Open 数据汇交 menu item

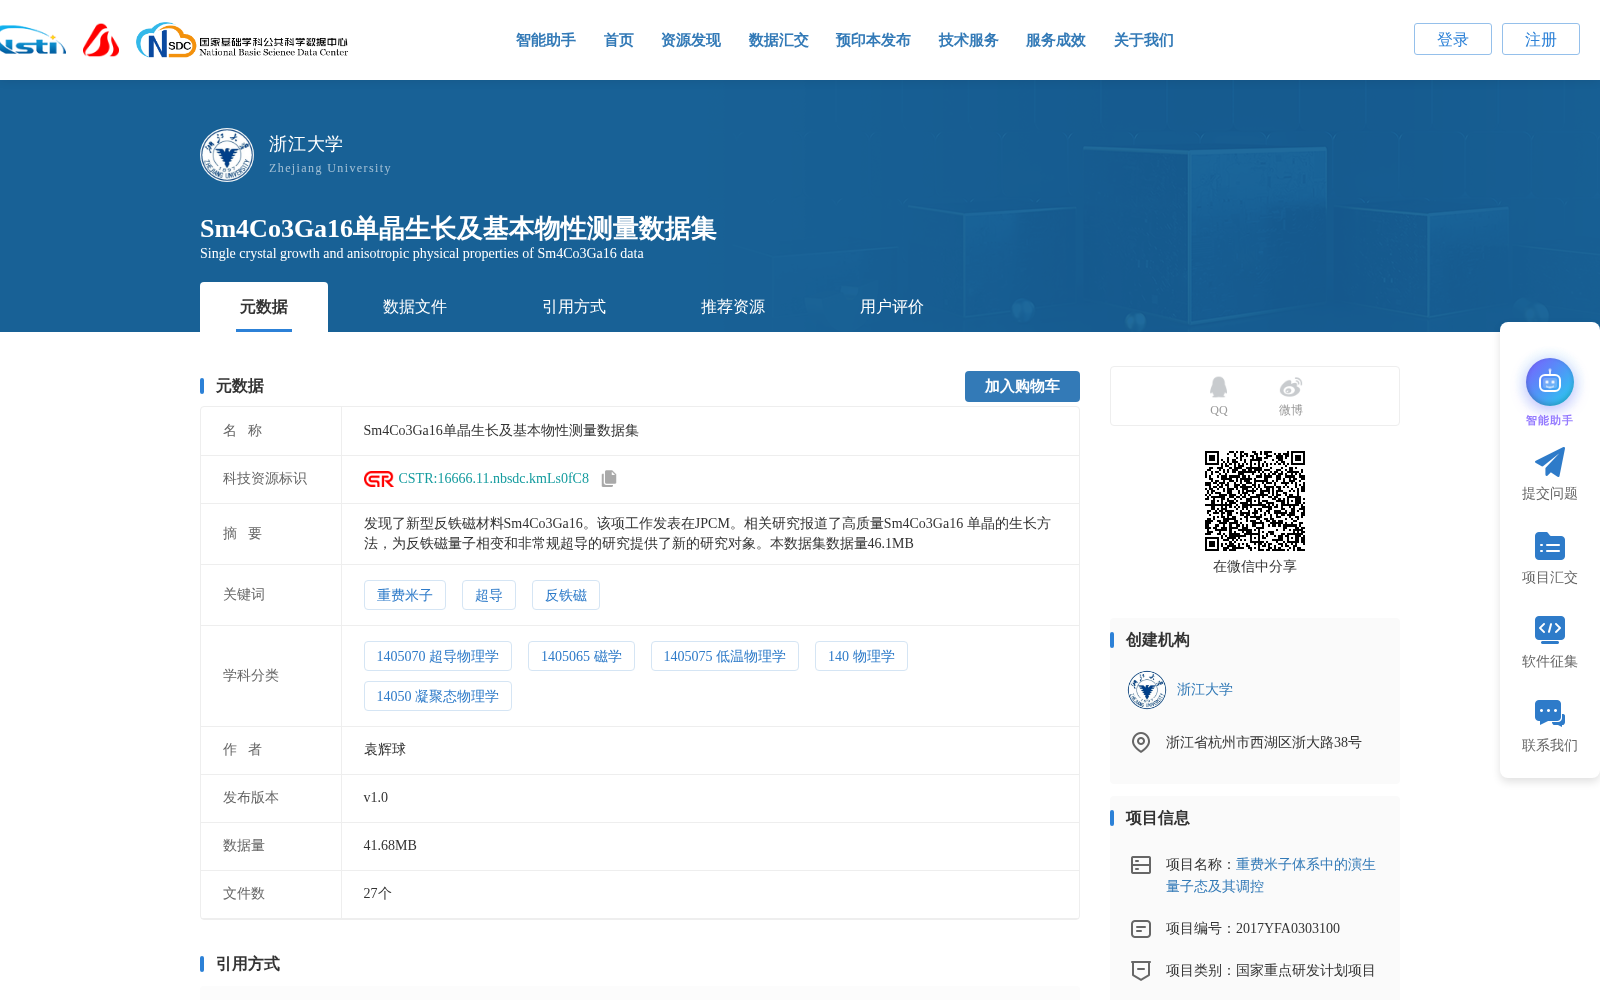coord(779,40)
